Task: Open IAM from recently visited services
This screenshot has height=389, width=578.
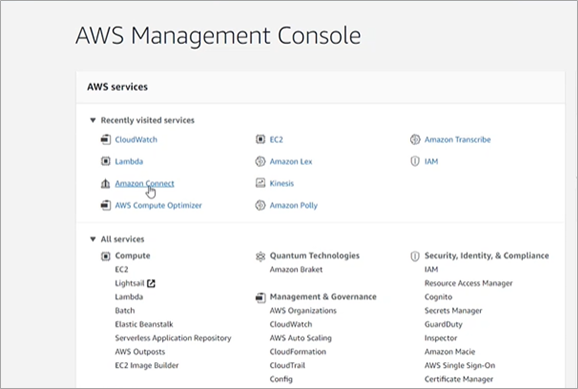Action: (431, 161)
